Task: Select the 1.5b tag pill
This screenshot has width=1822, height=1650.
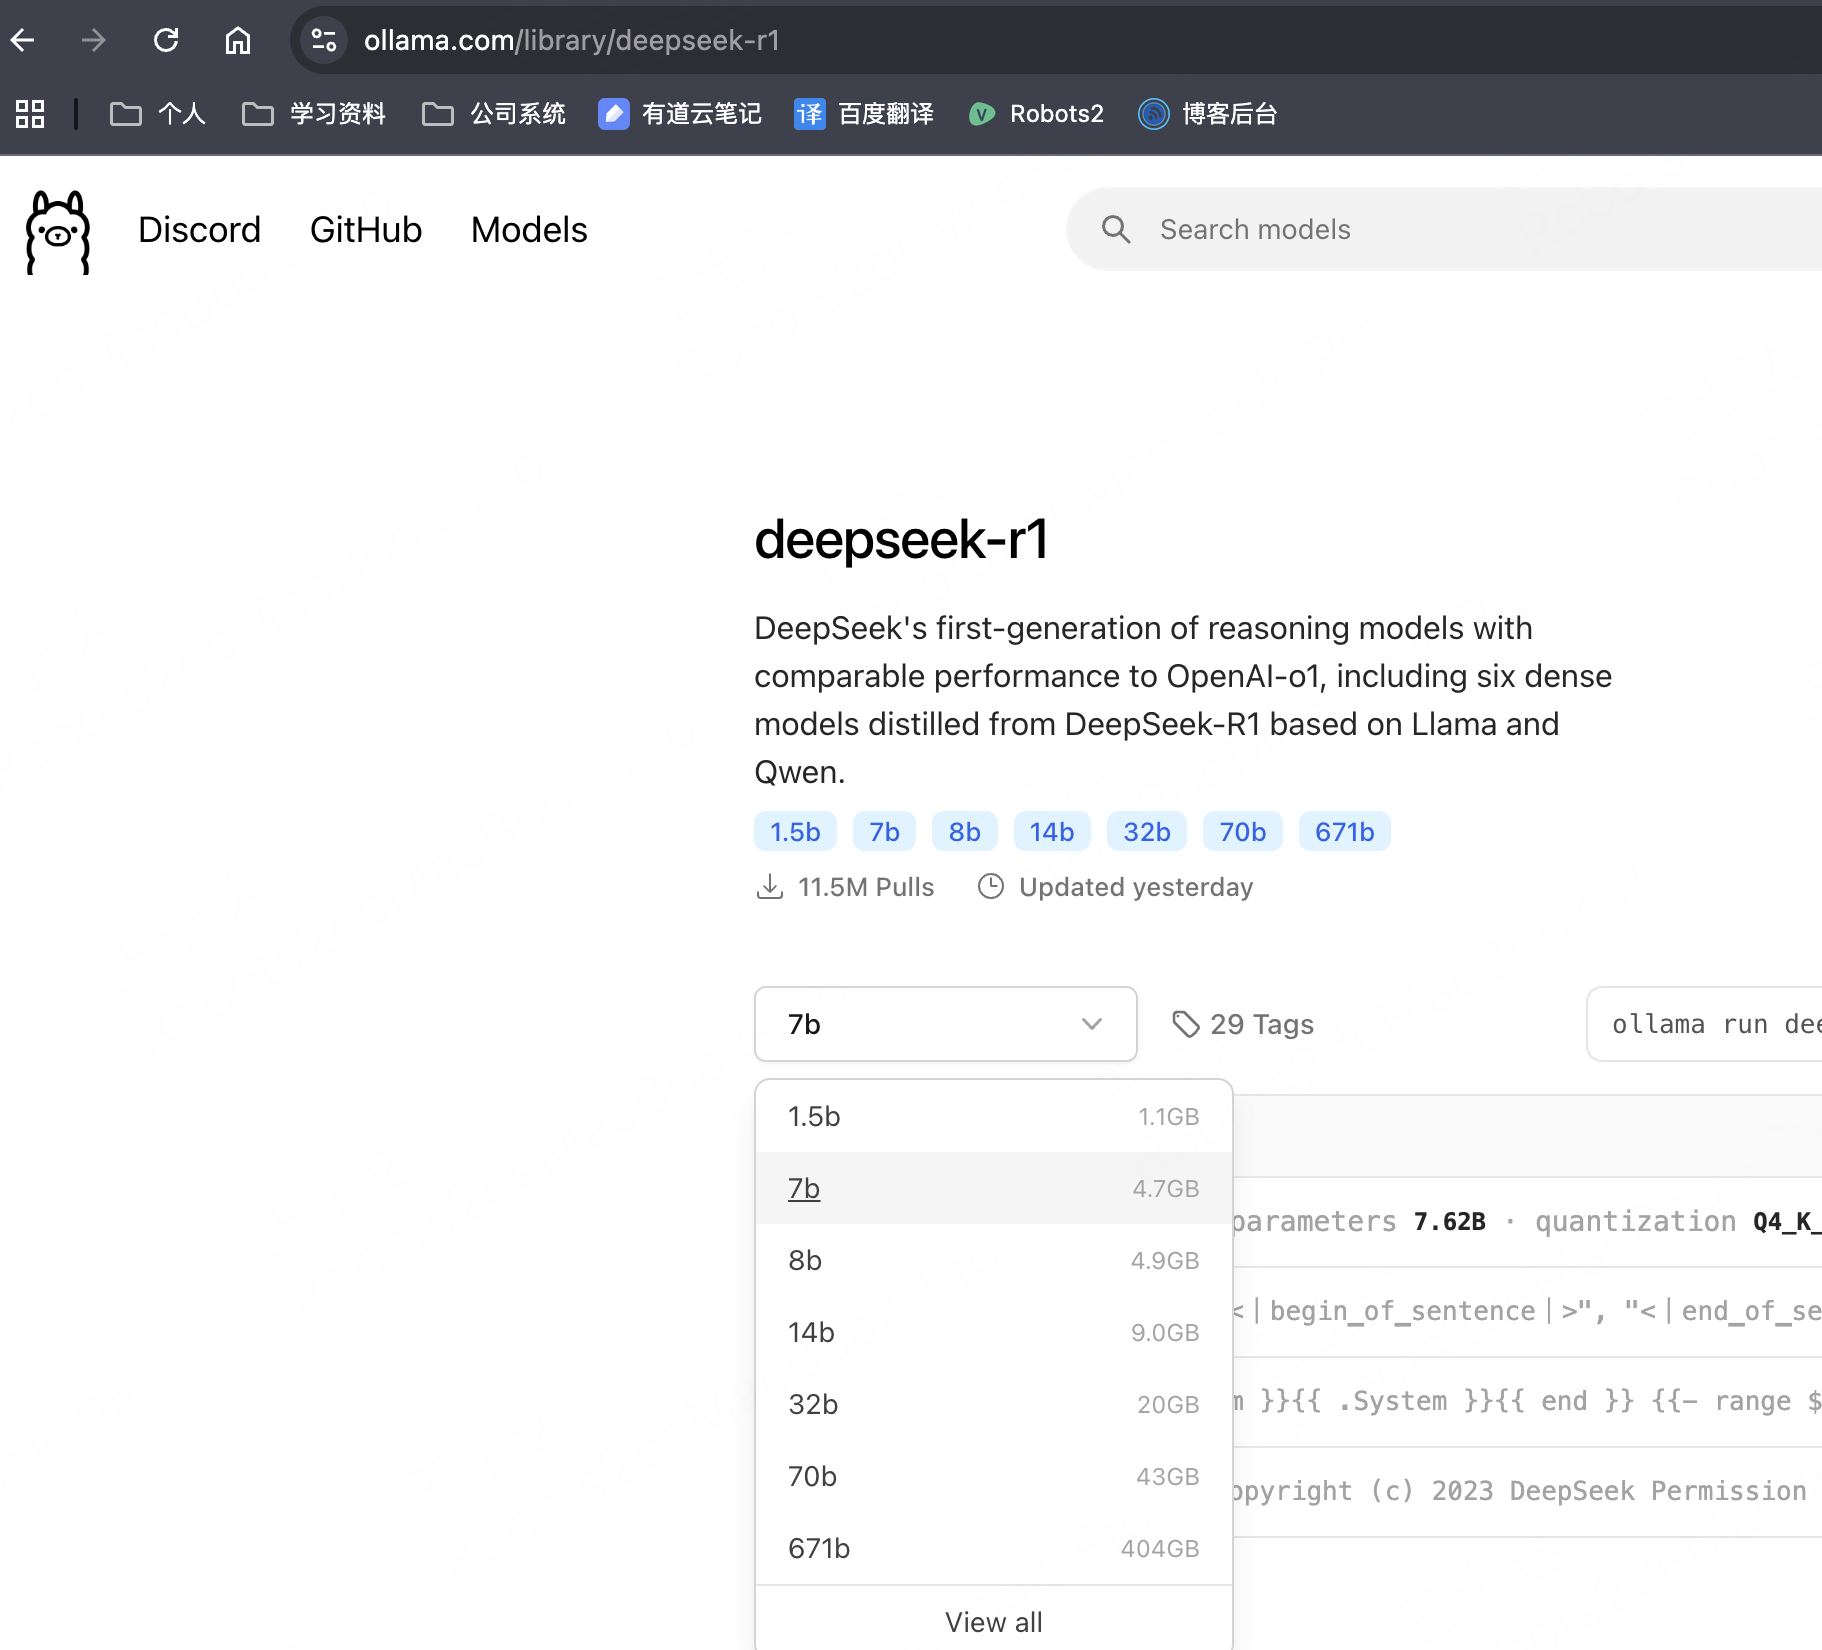Action: [x=795, y=831]
